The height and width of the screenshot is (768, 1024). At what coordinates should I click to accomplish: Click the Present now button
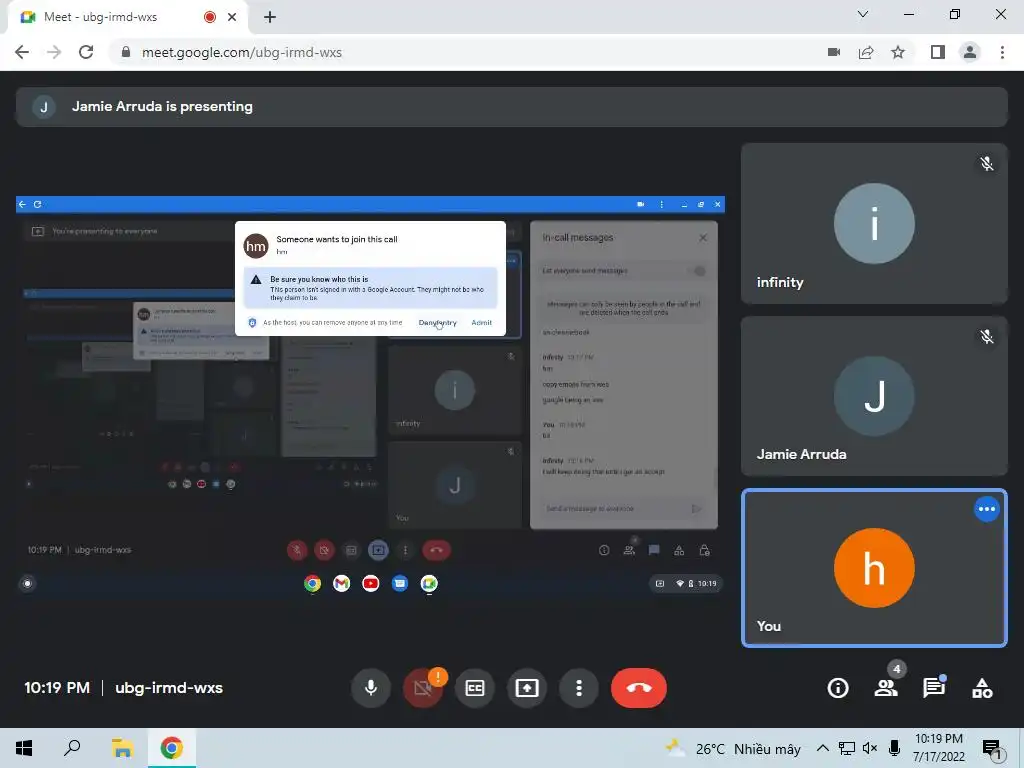[527, 688]
